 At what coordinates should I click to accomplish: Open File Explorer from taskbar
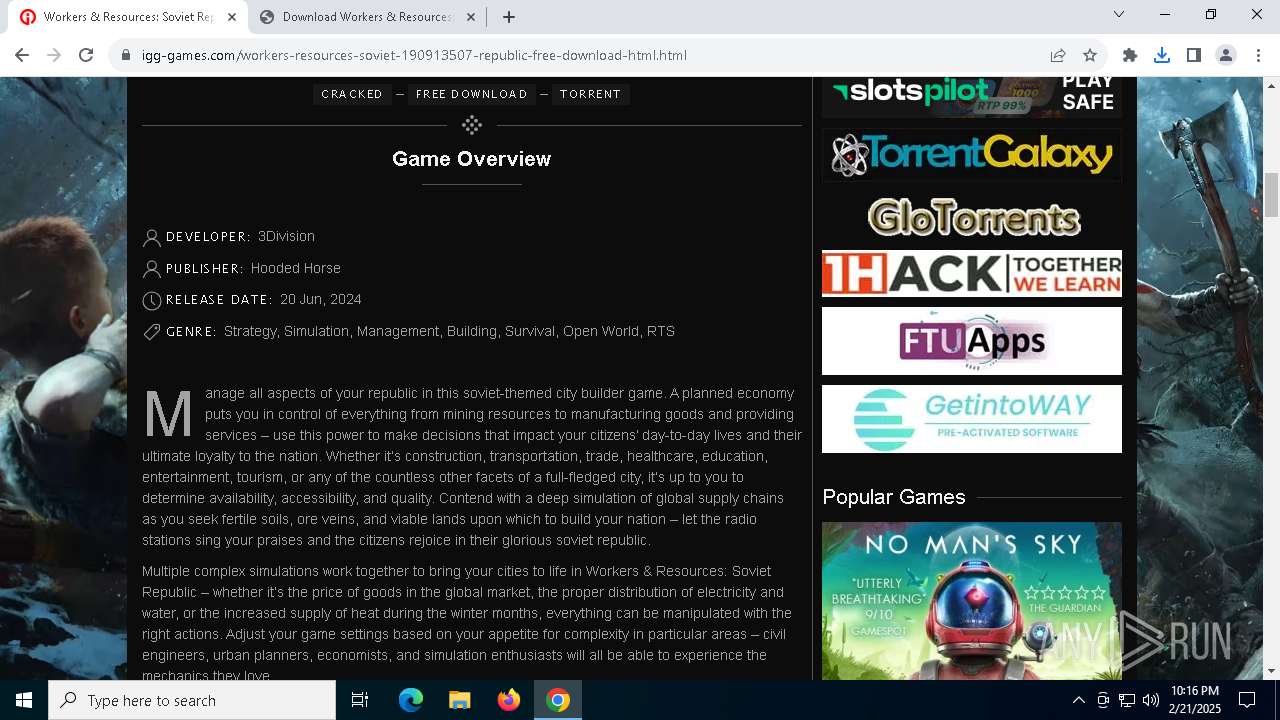coord(460,700)
